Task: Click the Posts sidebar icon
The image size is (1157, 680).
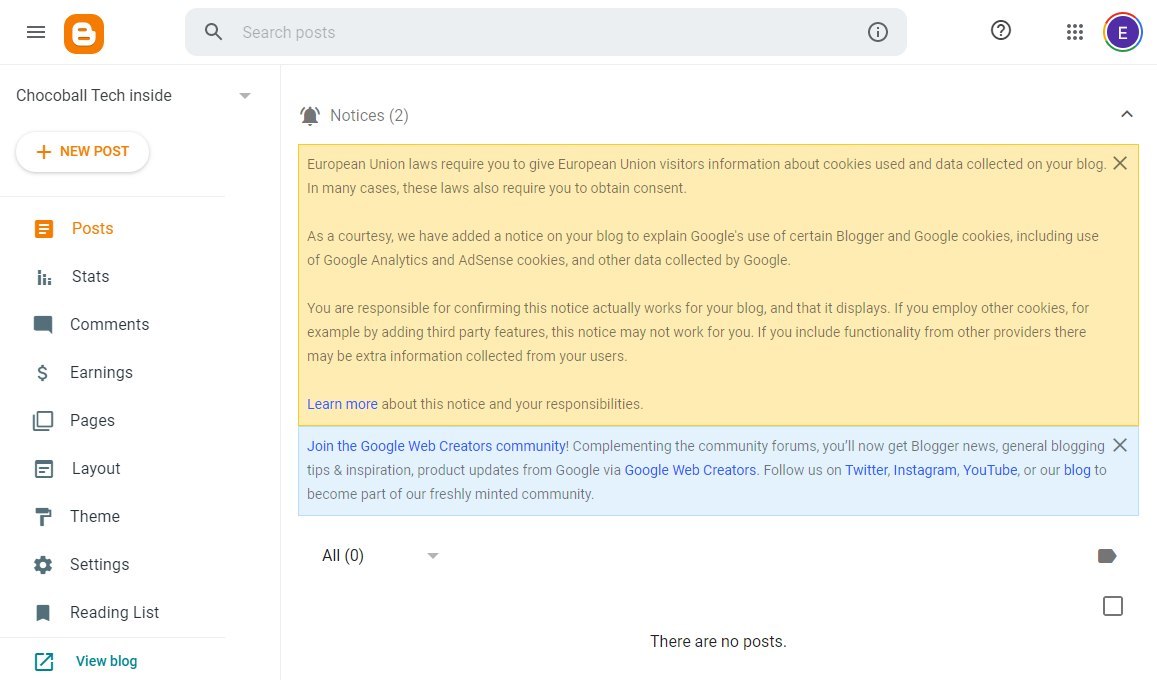Action: (x=44, y=229)
